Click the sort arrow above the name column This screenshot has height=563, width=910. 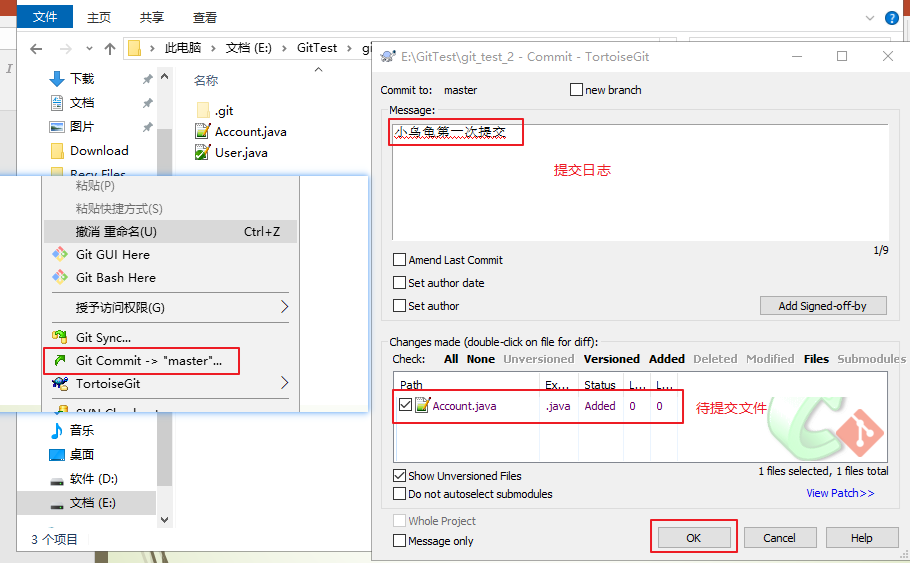(x=318, y=70)
